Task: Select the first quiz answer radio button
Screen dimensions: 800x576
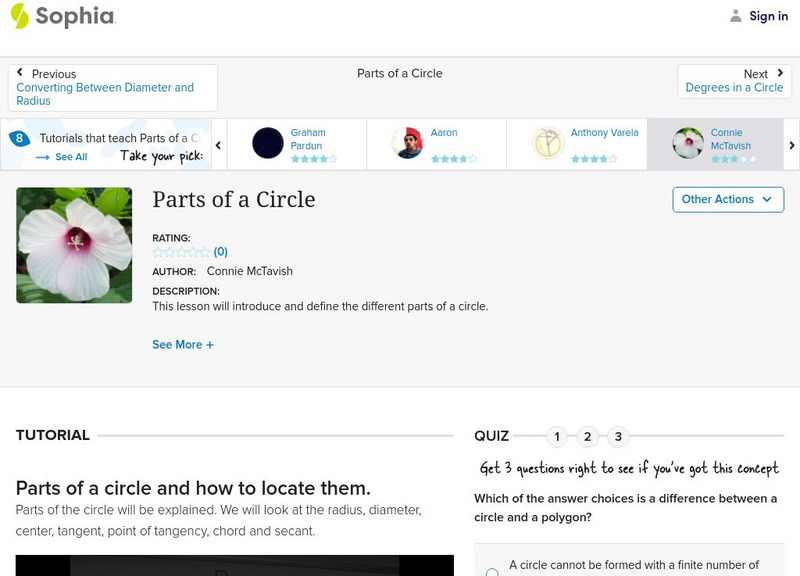Action: [x=492, y=572]
